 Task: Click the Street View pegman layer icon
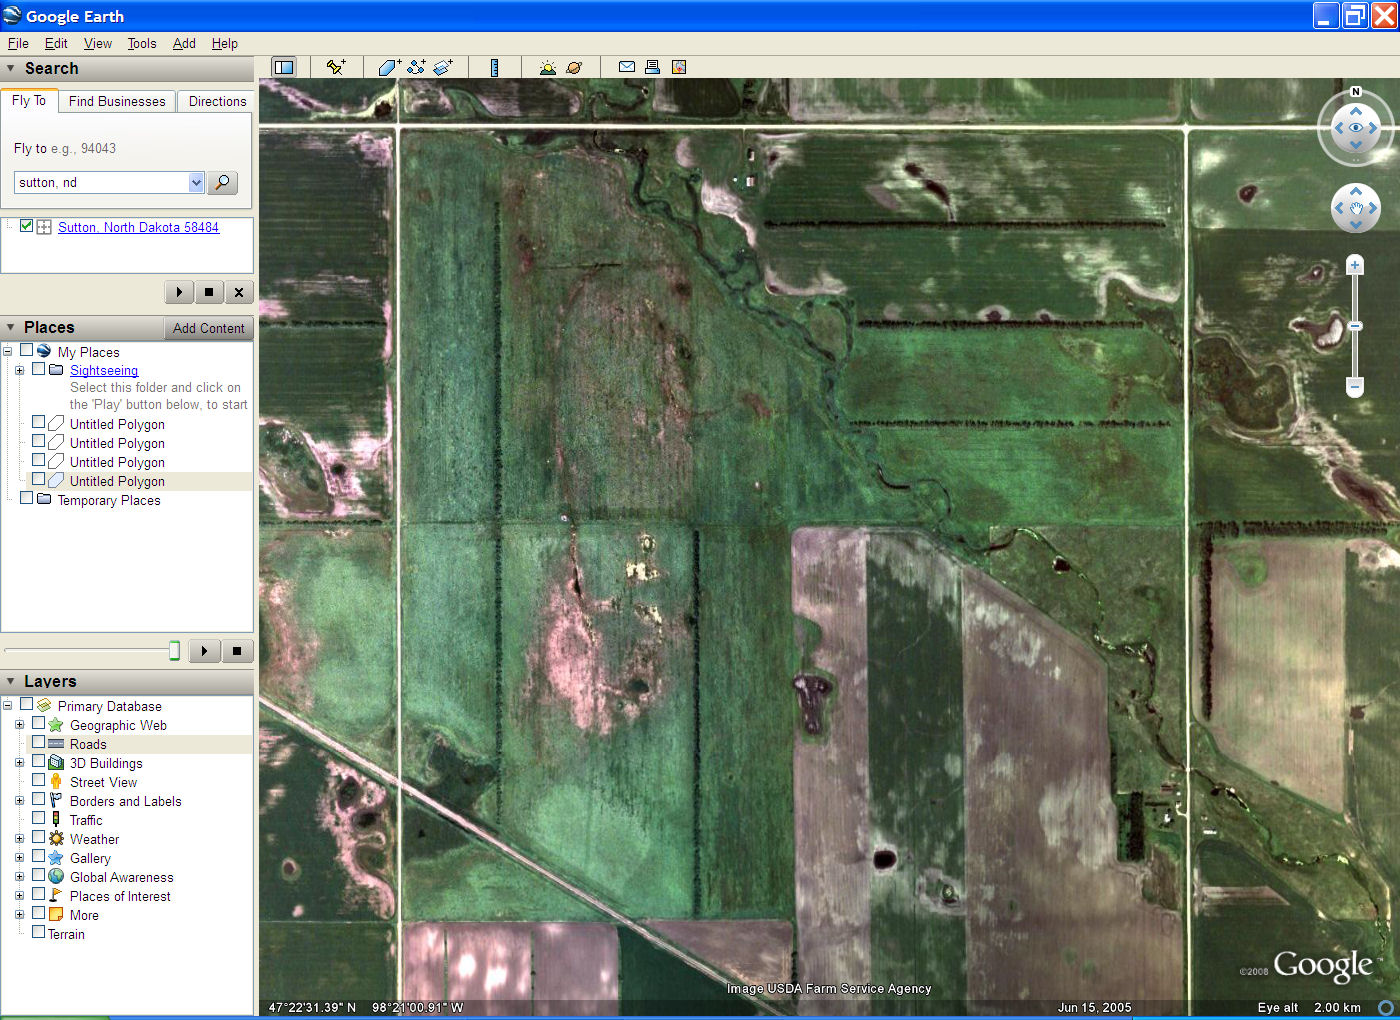click(x=56, y=781)
